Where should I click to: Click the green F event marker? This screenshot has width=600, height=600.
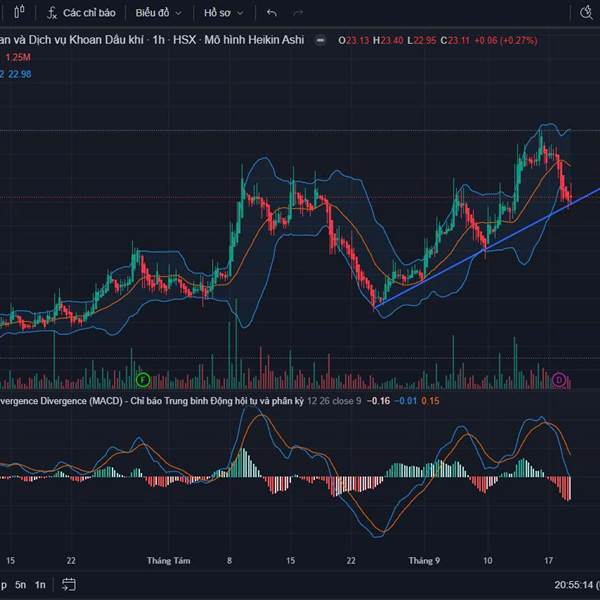point(142,379)
